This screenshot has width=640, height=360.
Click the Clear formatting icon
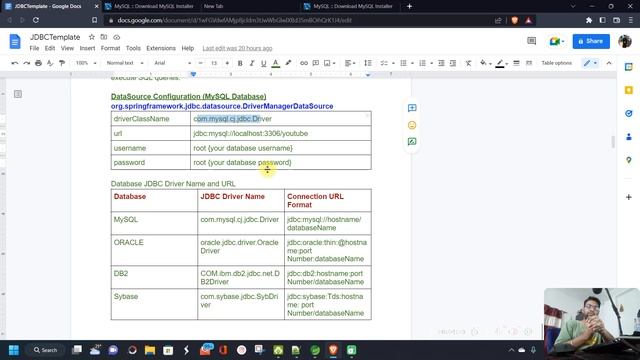click(468, 63)
